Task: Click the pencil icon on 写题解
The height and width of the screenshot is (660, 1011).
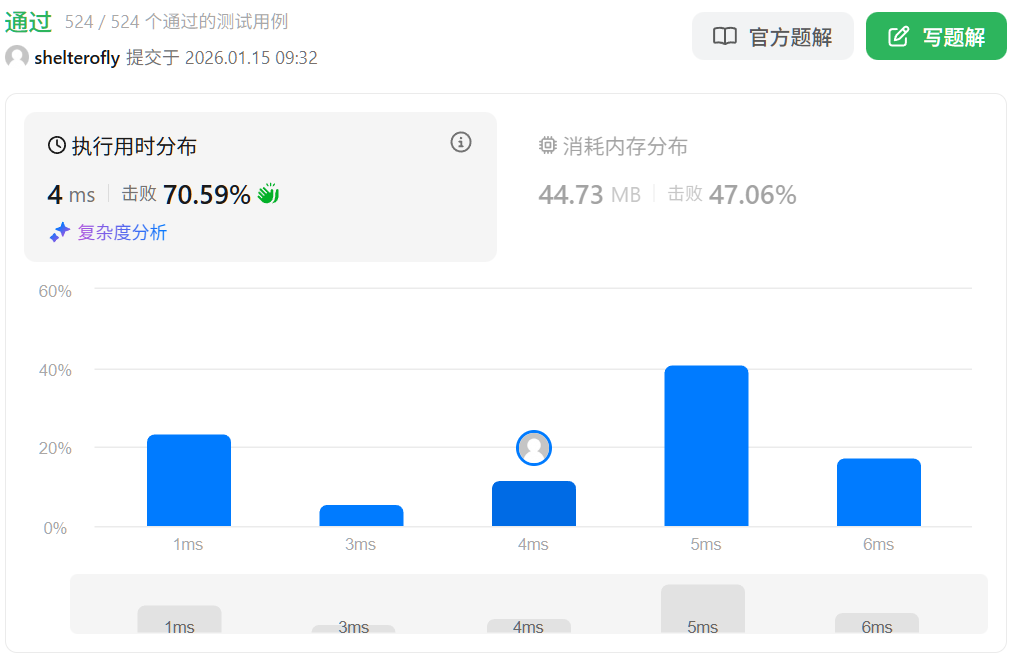Action: pyautogui.click(x=899, y=37)
